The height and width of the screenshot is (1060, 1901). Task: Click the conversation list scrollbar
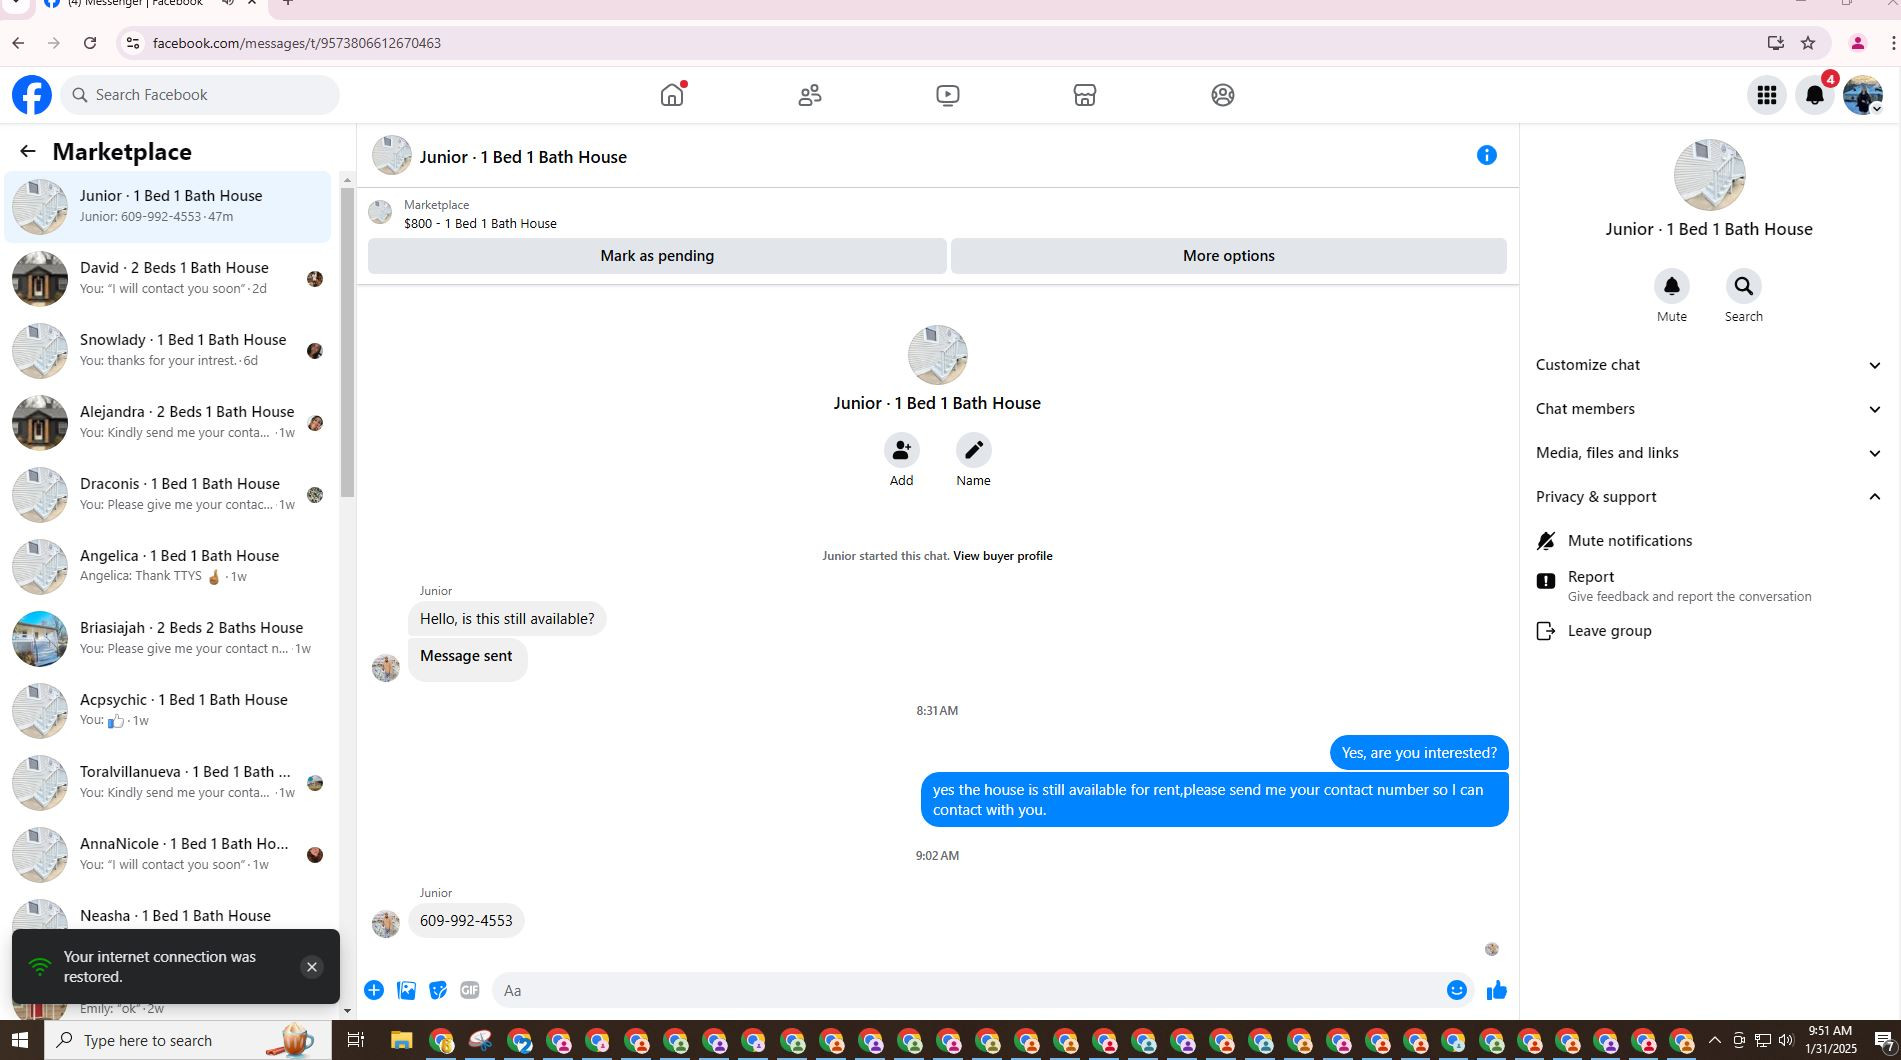pyautogui.click(x=347, y=342)
